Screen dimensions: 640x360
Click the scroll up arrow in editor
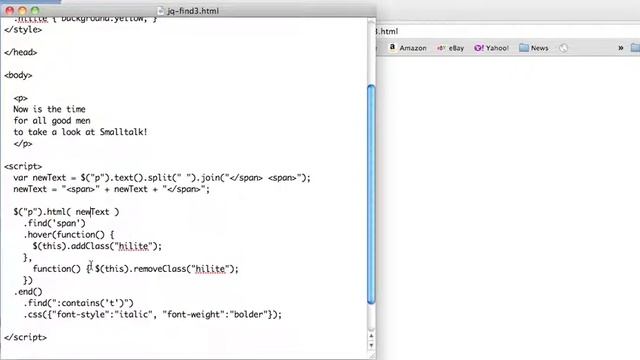pyautogui.click(x=371, y=336)
